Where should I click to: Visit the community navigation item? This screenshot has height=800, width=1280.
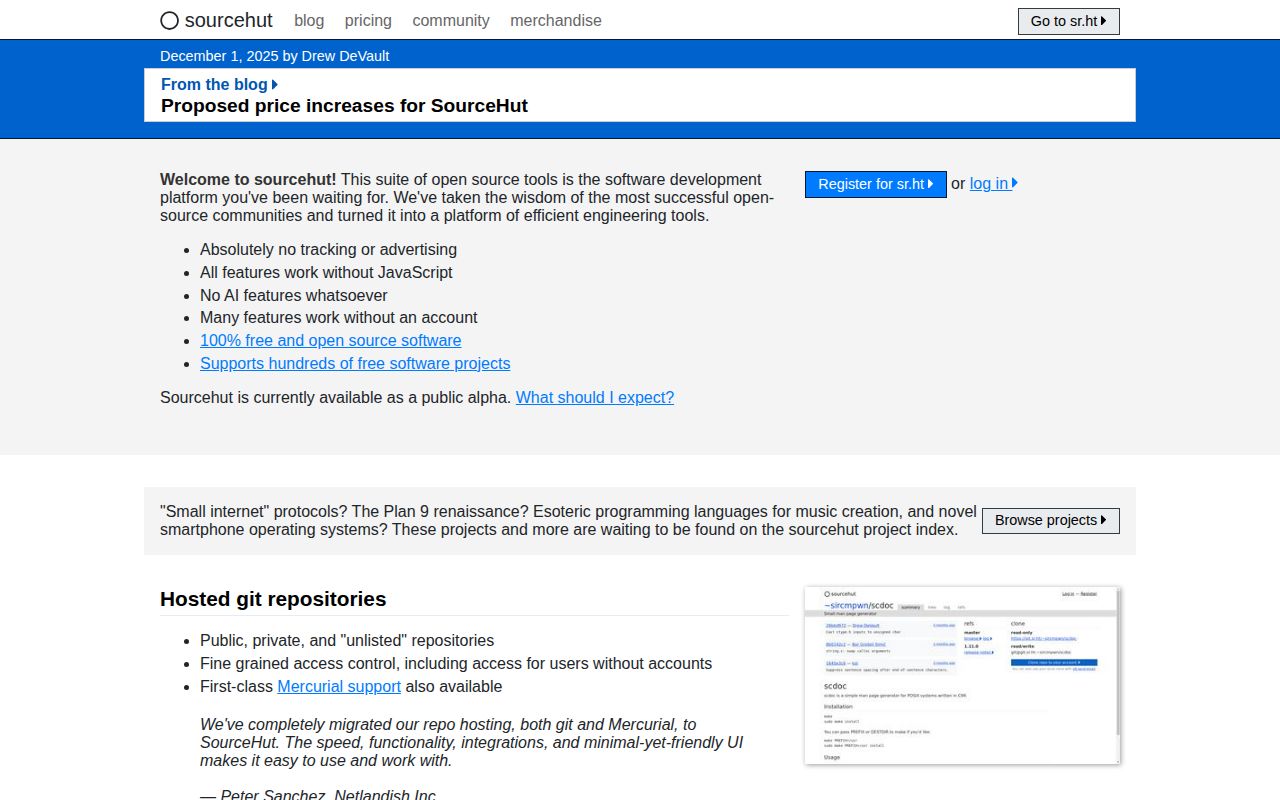[451, 21]
